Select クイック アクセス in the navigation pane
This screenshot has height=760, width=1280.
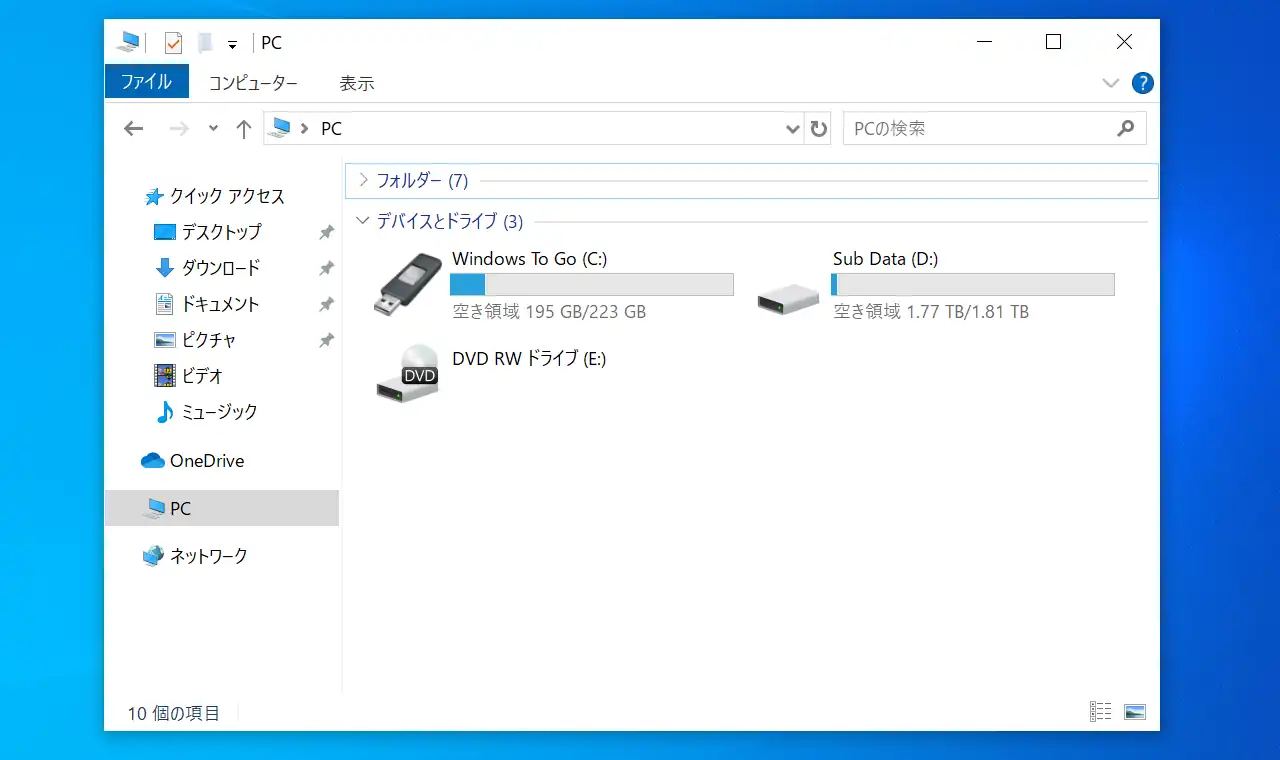click(227, 196)
